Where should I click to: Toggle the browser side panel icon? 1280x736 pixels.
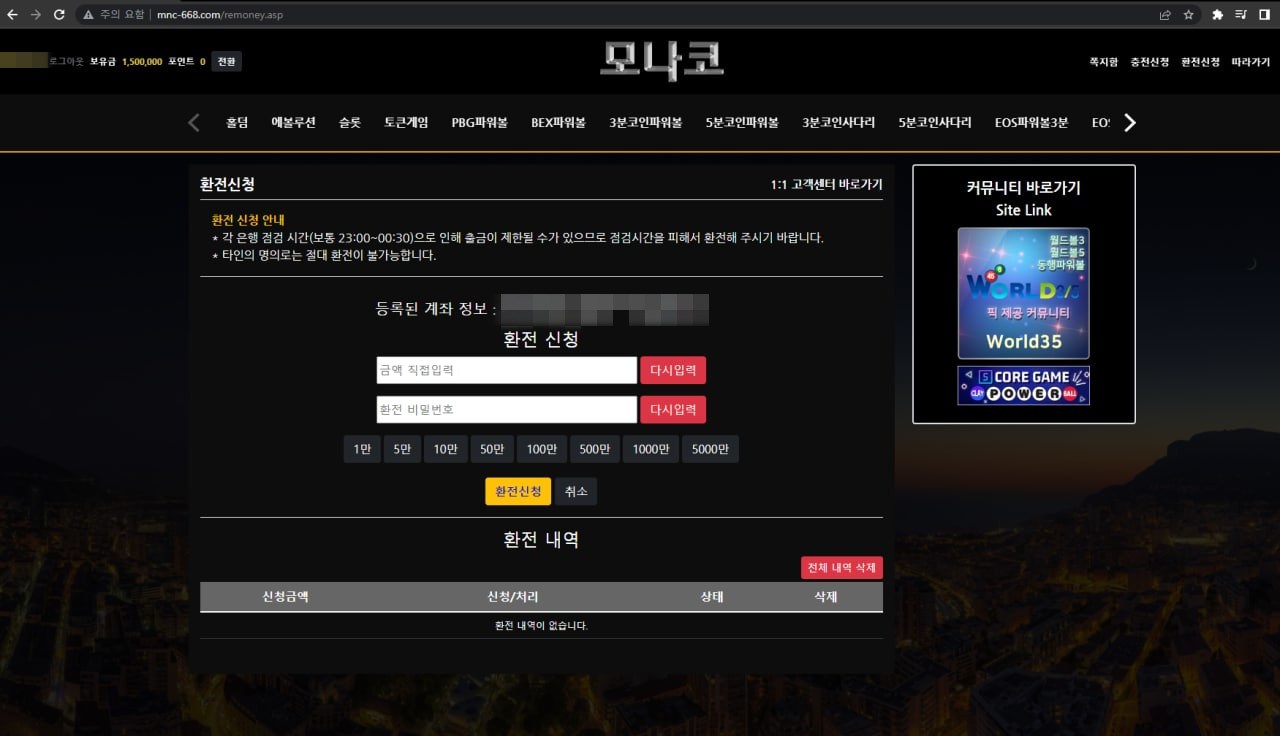[1264, 15]
